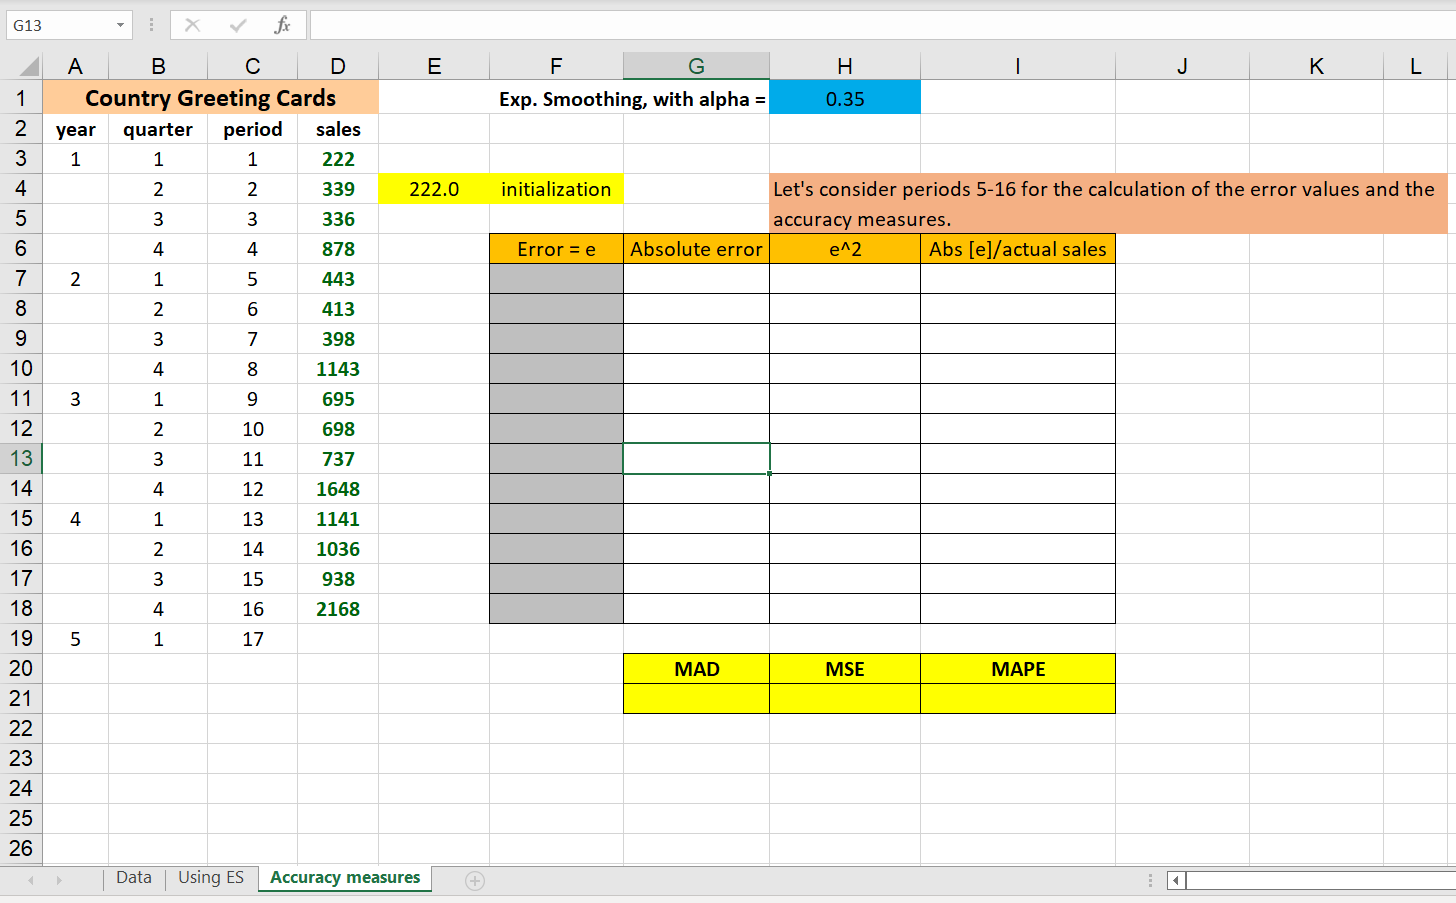Image resolution: width=1456 pixels, height=903 pixels.
Task: Click the sales value 737
Action: click(338, 459)
